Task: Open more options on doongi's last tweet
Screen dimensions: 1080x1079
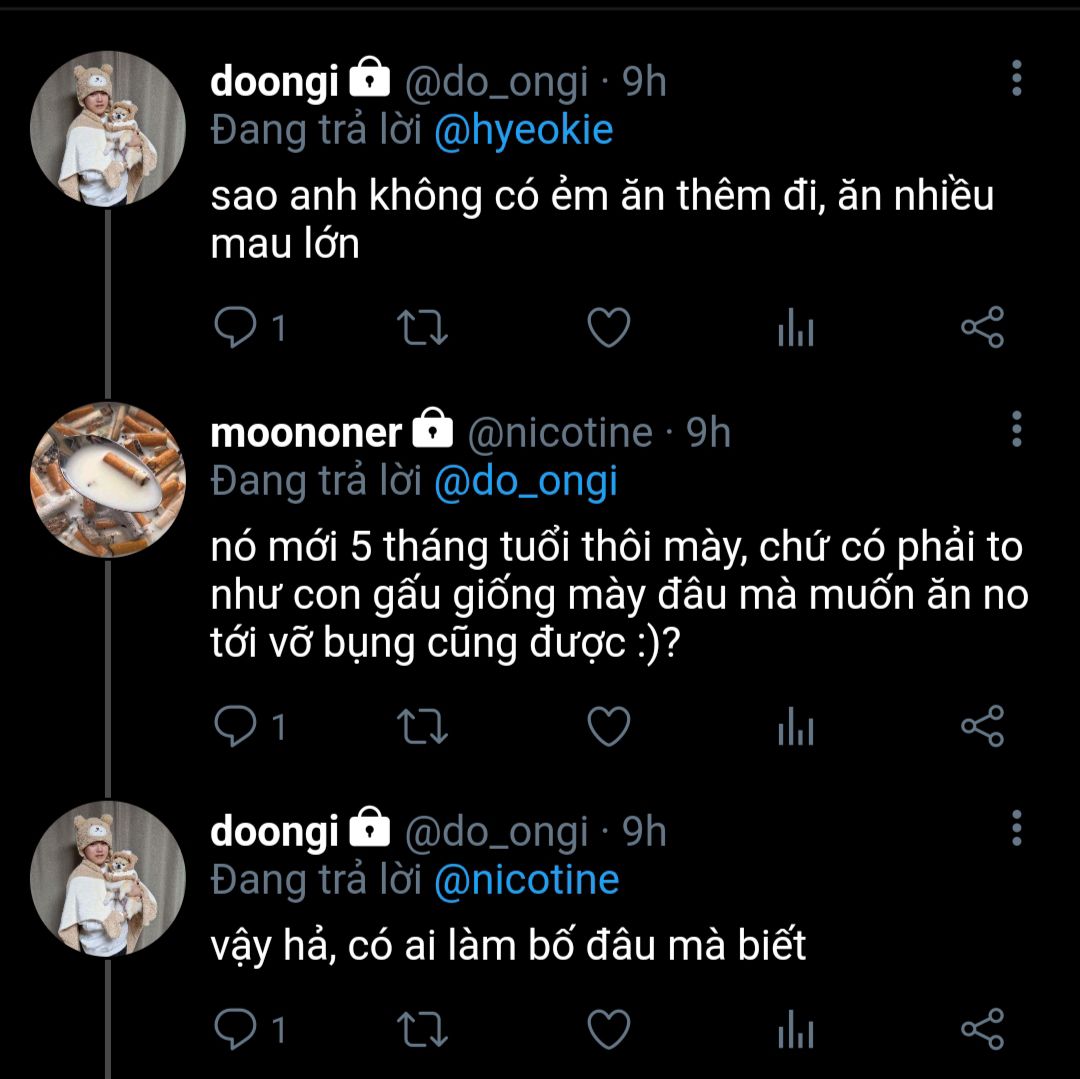Action: [x=1016, y=829]
